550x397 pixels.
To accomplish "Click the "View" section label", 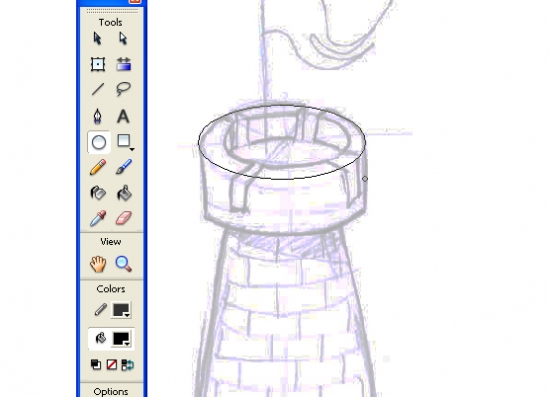I will coord(110,242).
